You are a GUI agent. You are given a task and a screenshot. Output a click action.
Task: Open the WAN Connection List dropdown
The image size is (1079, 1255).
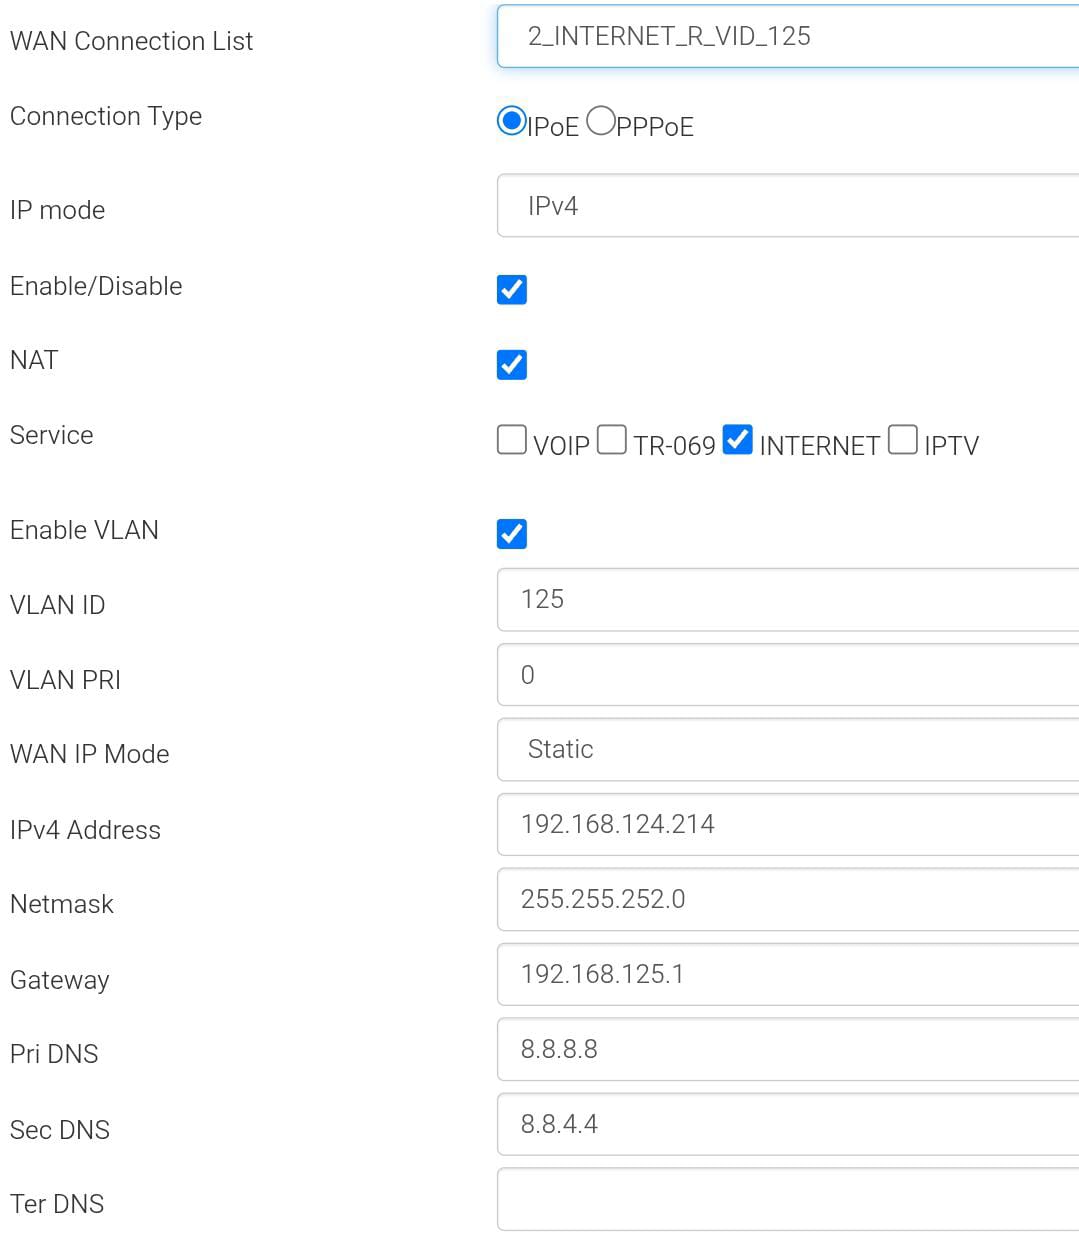pos(788,36)
